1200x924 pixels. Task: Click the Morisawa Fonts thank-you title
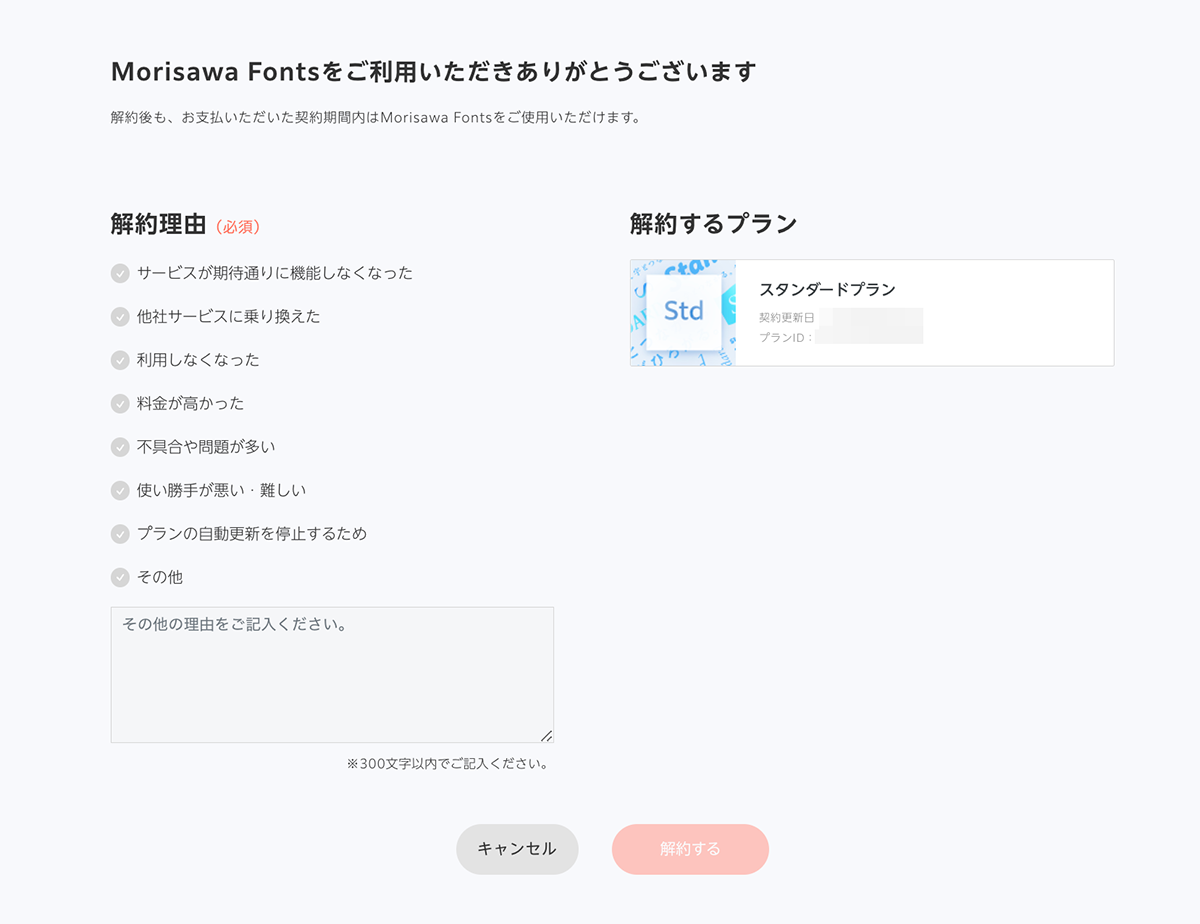pos(433,71)
